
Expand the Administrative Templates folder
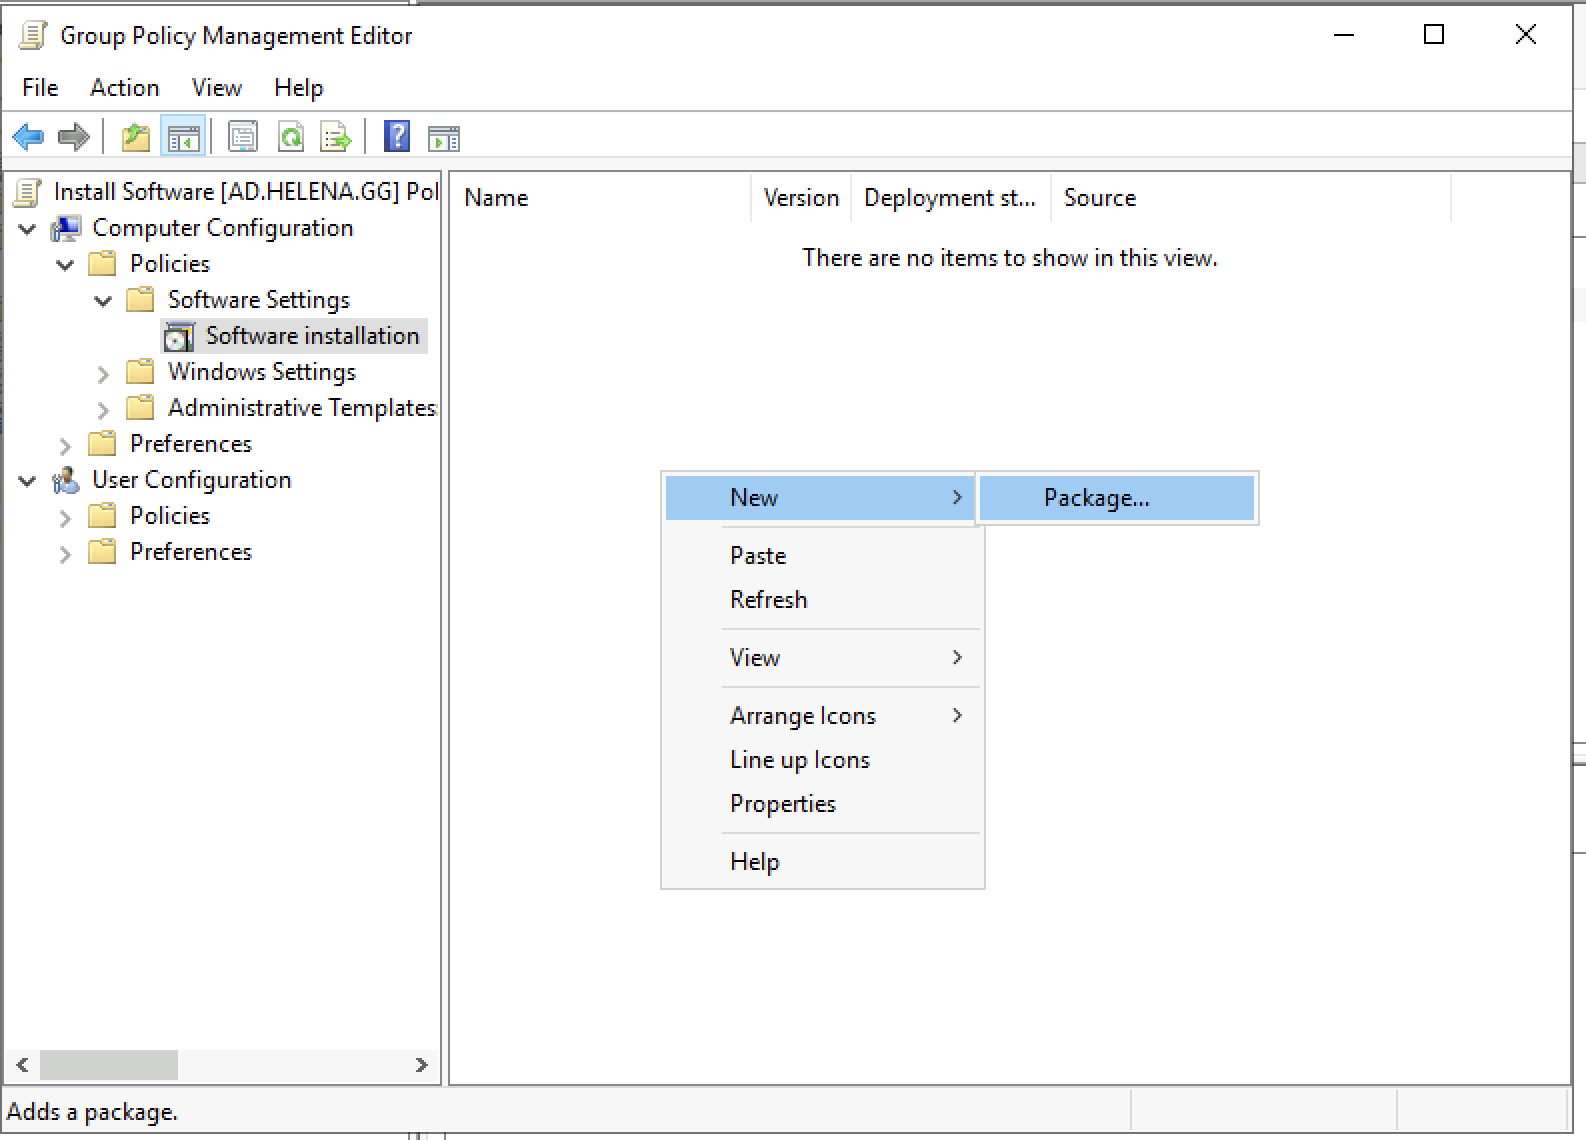coord(103,410)
